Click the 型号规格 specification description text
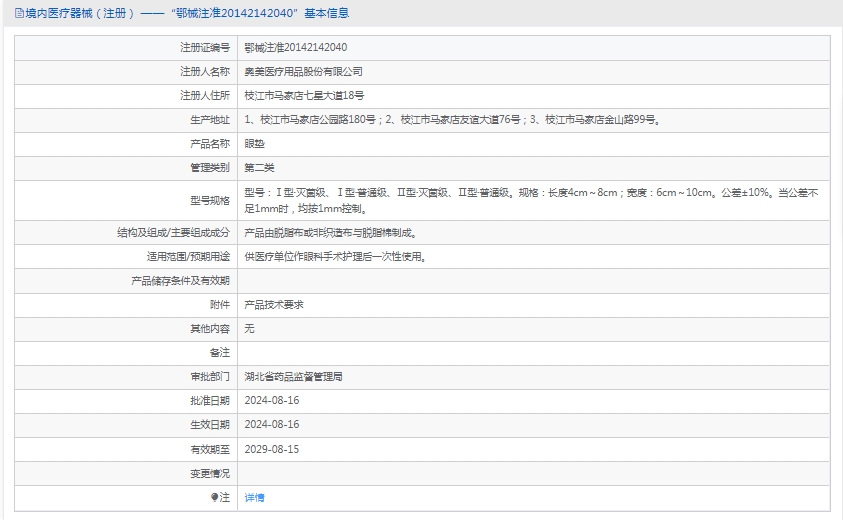This screenshot has width=843, height=520. click(x=530, y=200)
